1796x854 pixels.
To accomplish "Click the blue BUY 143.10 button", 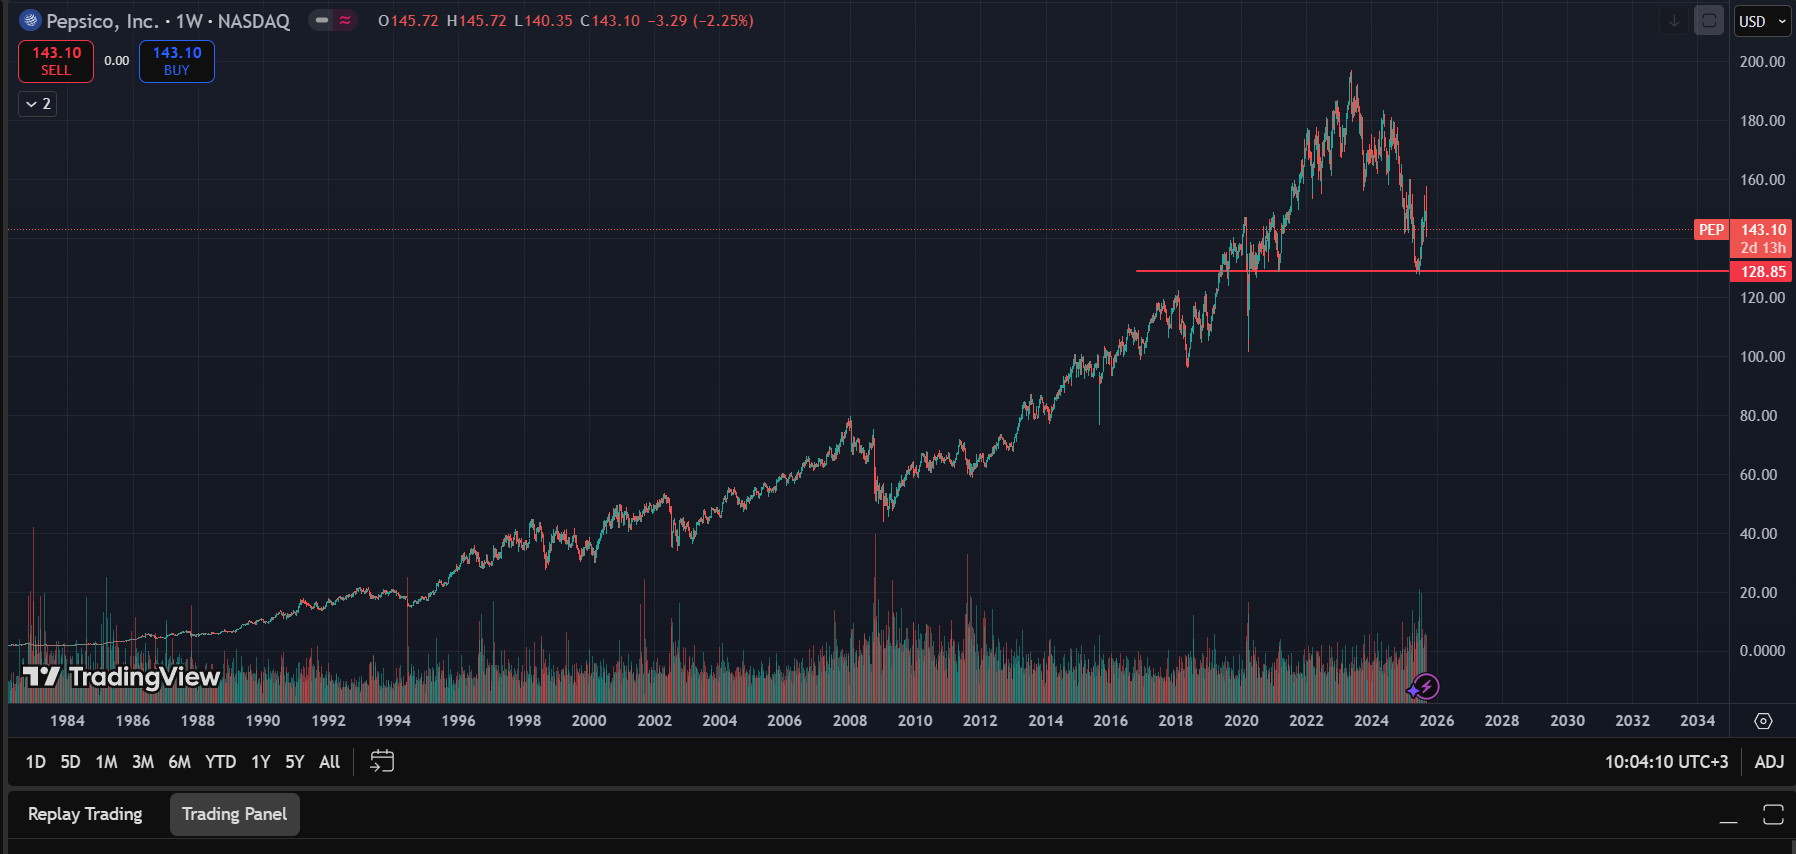I will click(x=177, y=61).
